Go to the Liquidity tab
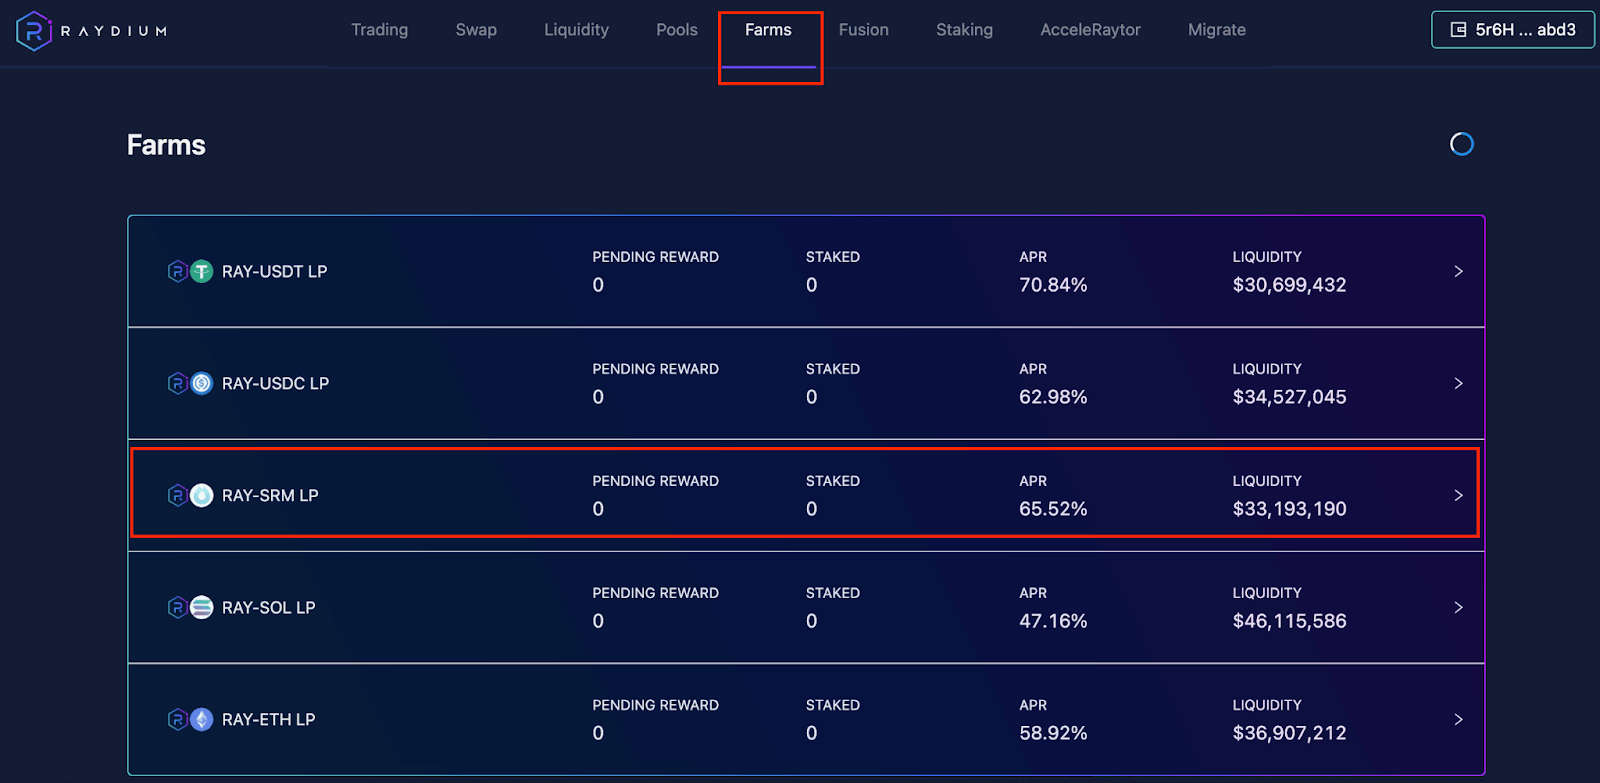This screenshot has width=1600, height=783. (x=576, y=30)
